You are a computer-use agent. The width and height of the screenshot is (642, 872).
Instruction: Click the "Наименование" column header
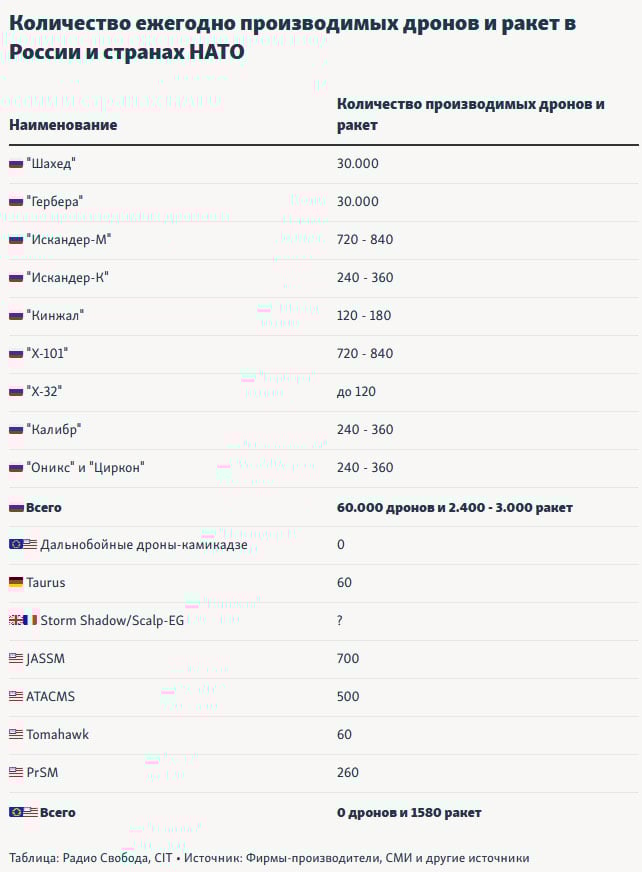(x=63, y=125)
